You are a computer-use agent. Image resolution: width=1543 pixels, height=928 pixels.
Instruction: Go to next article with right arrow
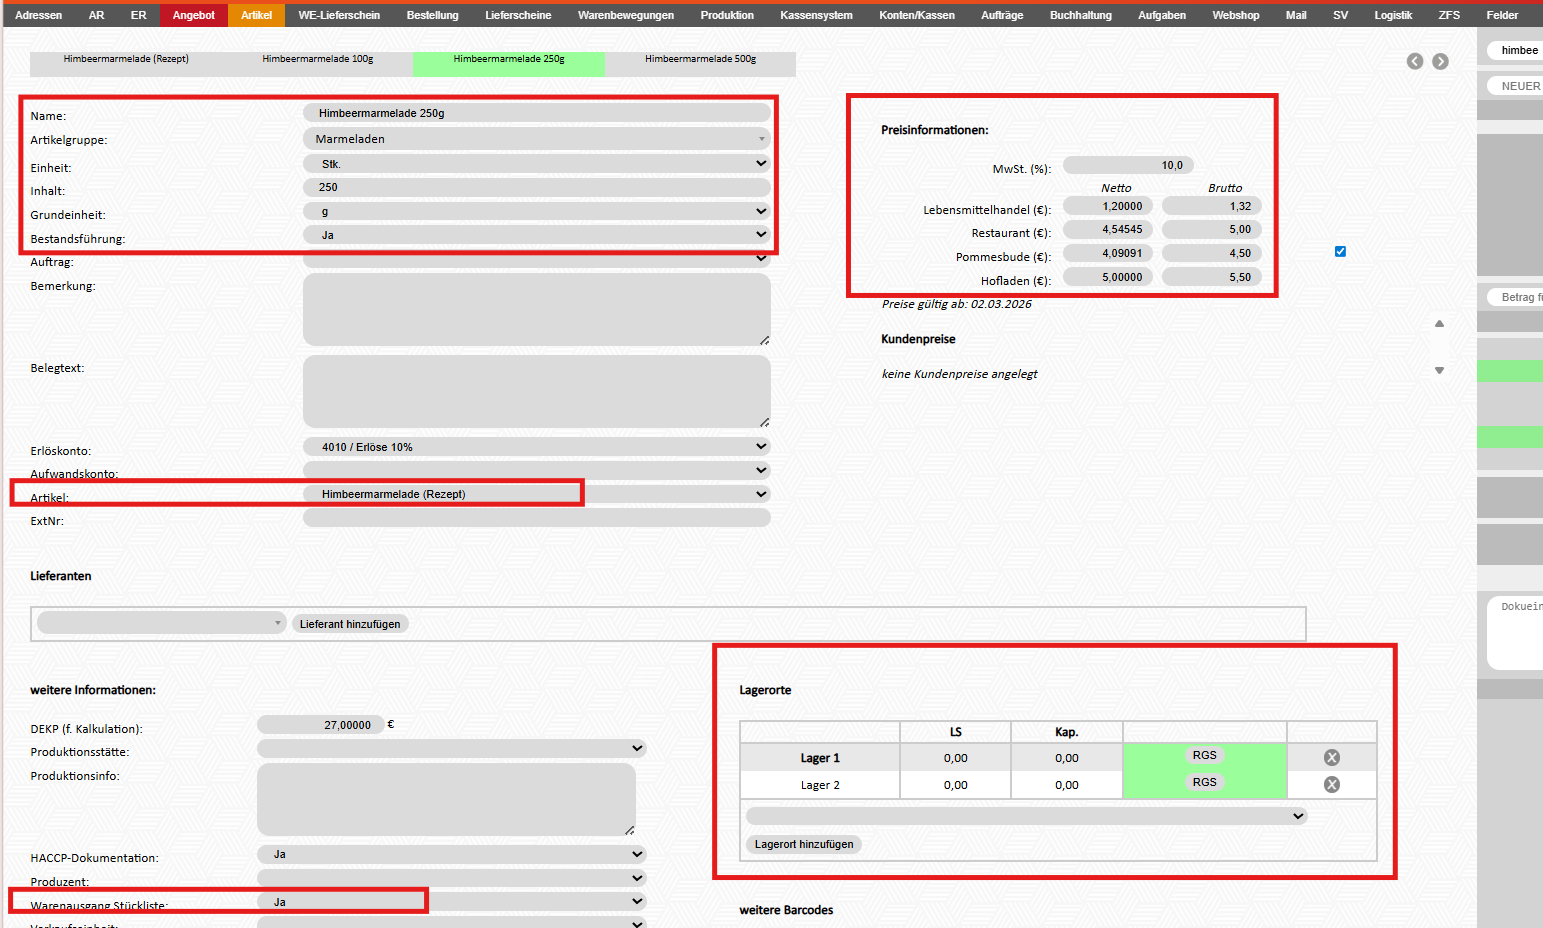click(1440, 61)
